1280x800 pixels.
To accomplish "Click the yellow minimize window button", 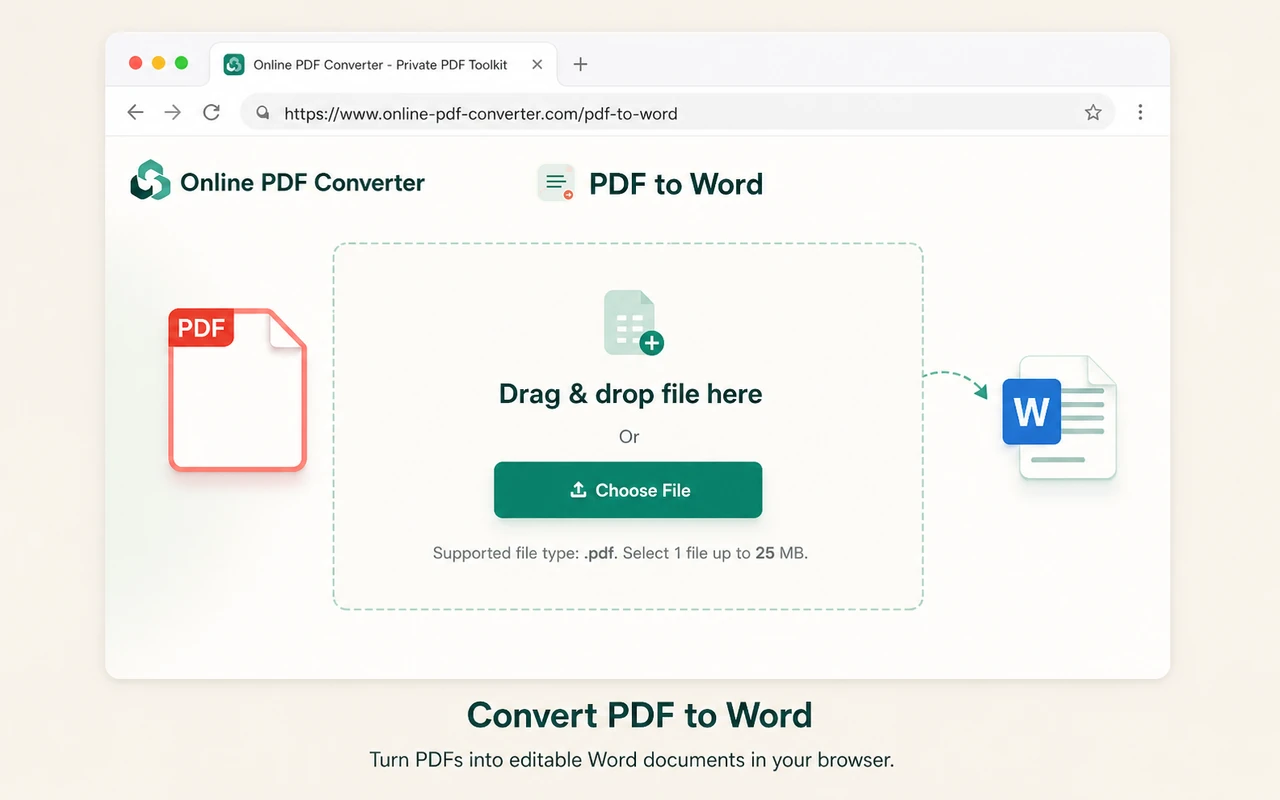I will coord(158,63).
